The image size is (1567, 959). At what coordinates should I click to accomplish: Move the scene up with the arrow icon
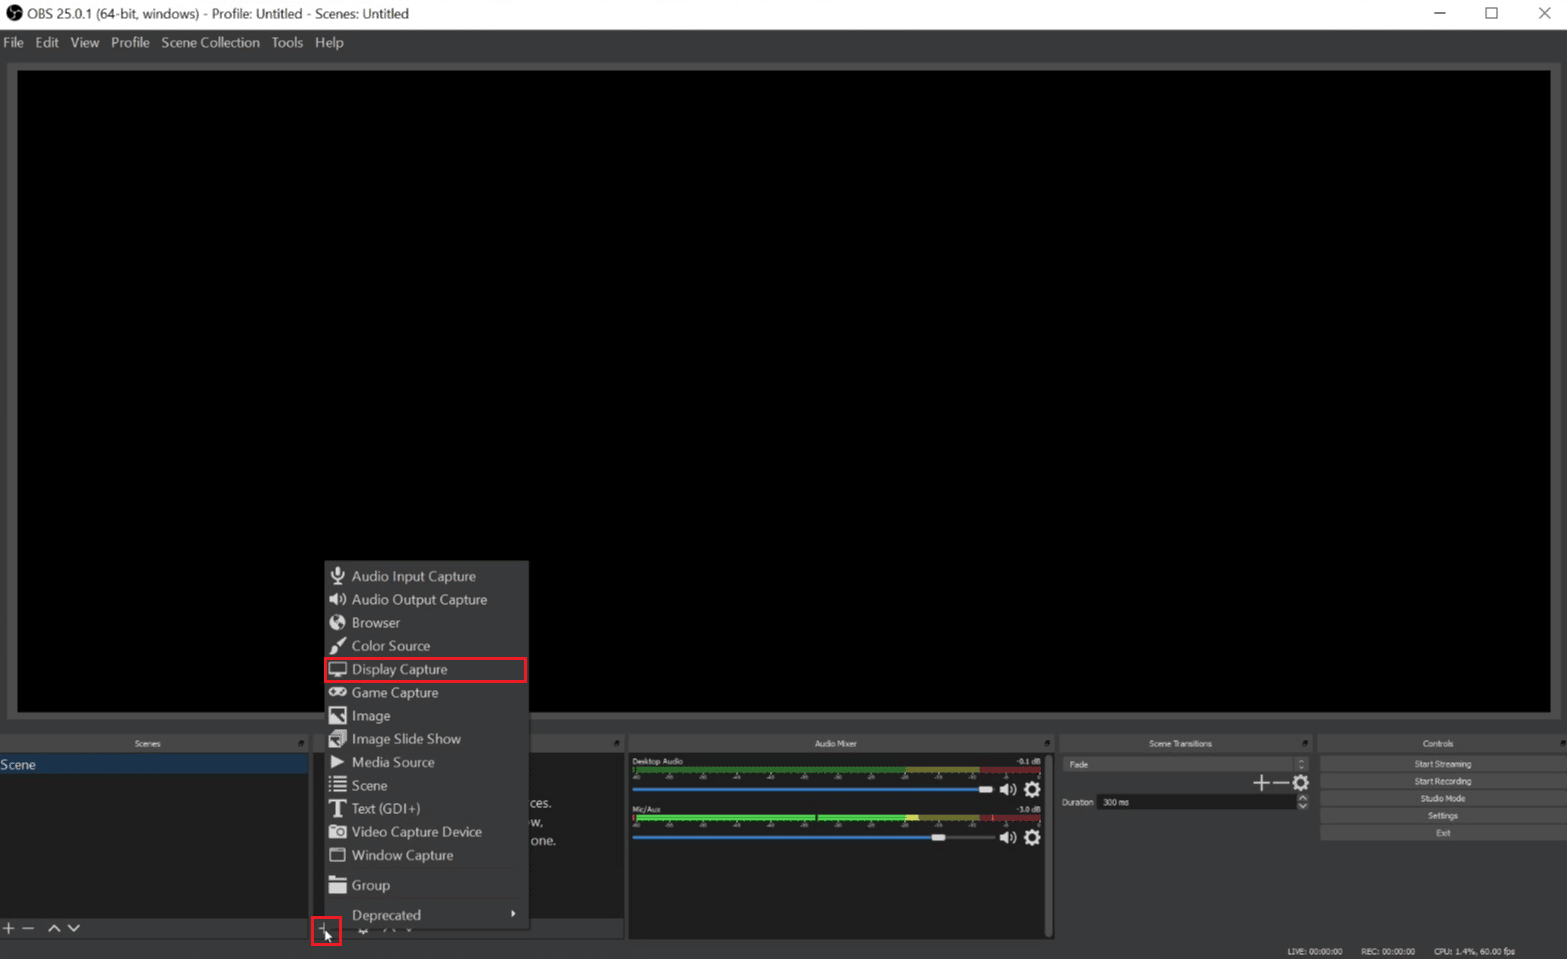coord(55,928)
